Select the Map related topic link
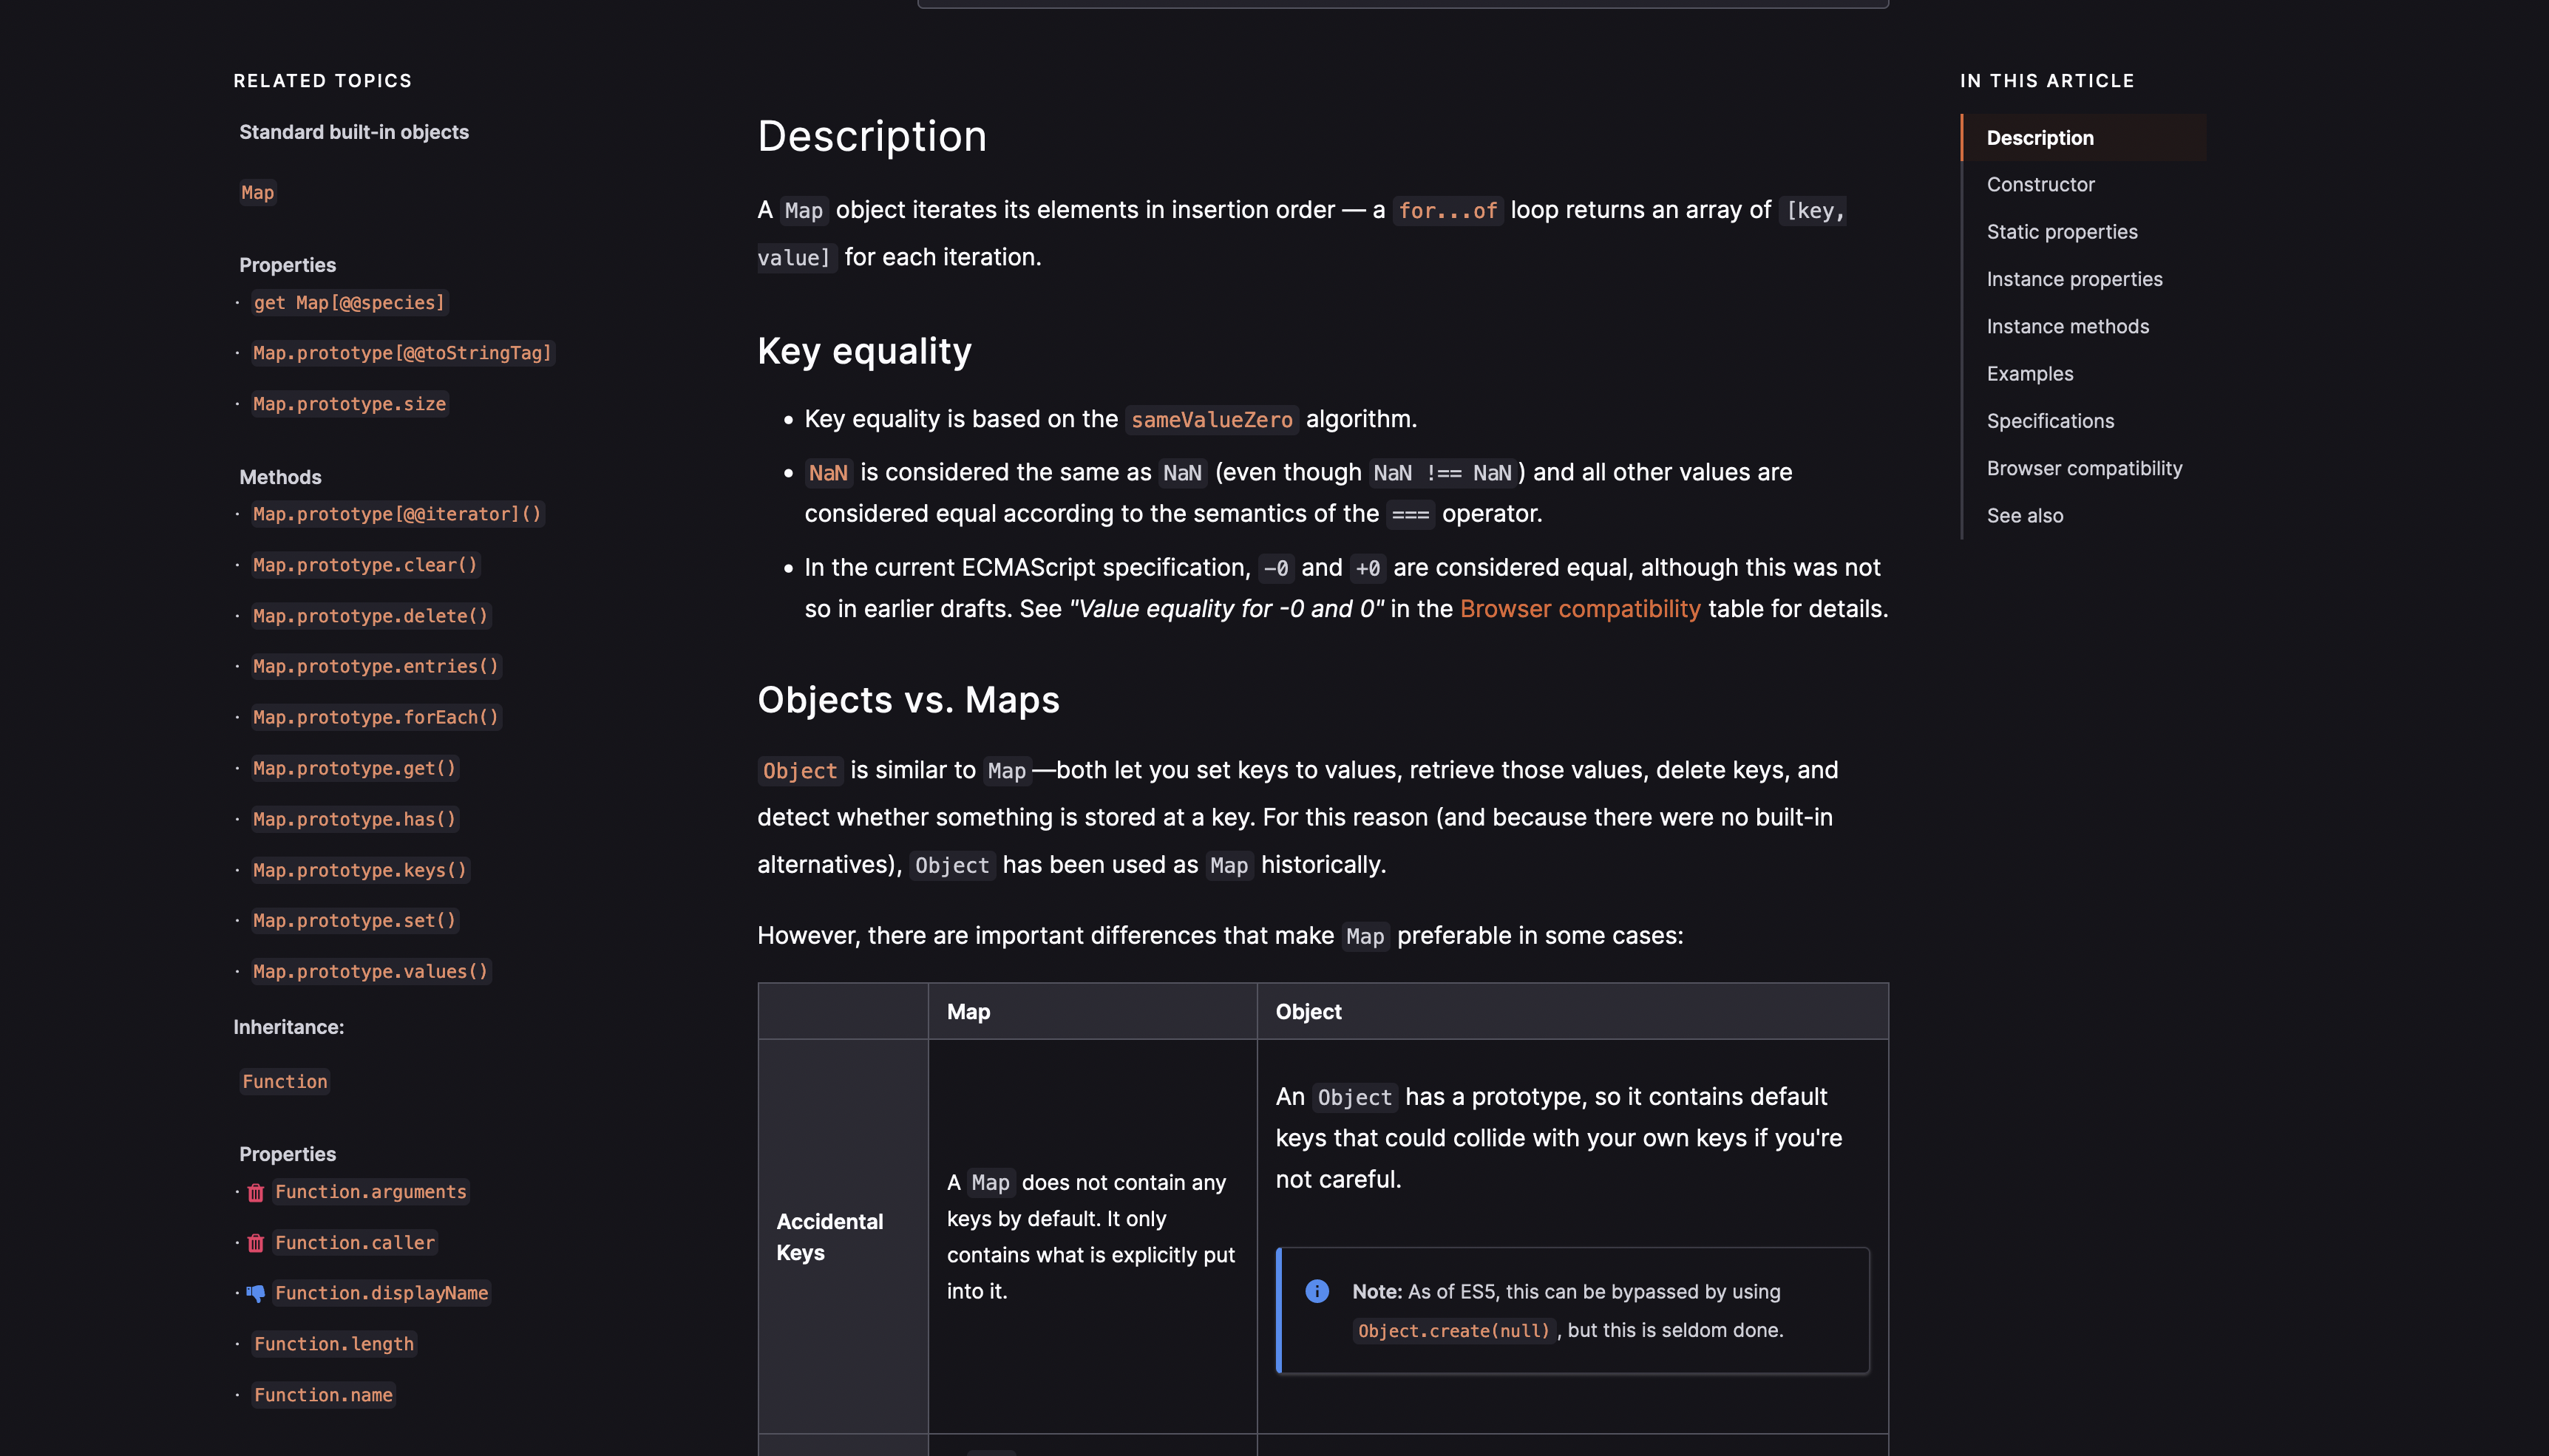This screenshot has width=2549, height=1456. pyautogui.click(x=257, y=192)
